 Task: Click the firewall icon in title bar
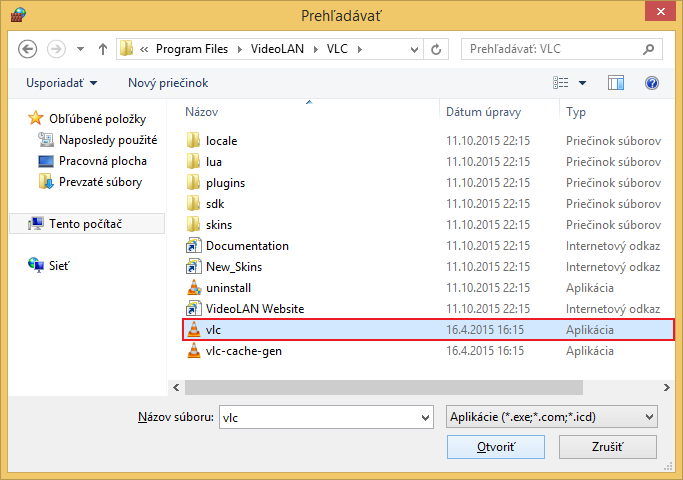point(18,15)
